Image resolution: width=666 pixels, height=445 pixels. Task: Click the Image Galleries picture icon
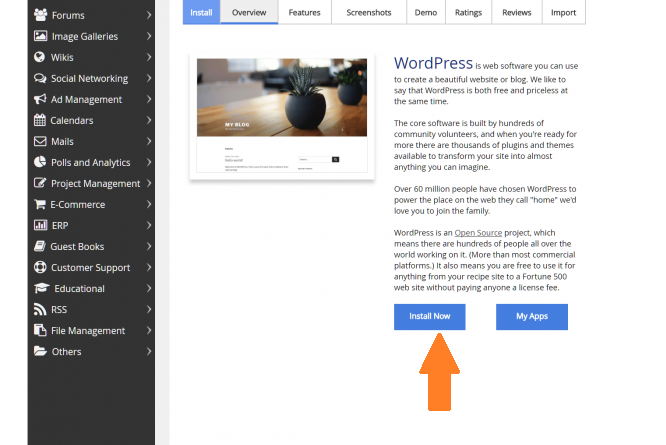40,36
